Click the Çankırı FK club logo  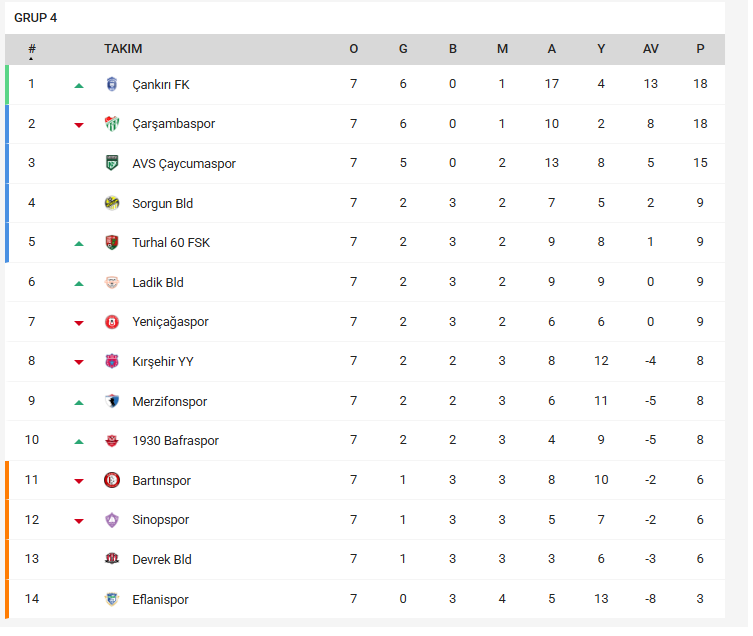coord(112,85)
